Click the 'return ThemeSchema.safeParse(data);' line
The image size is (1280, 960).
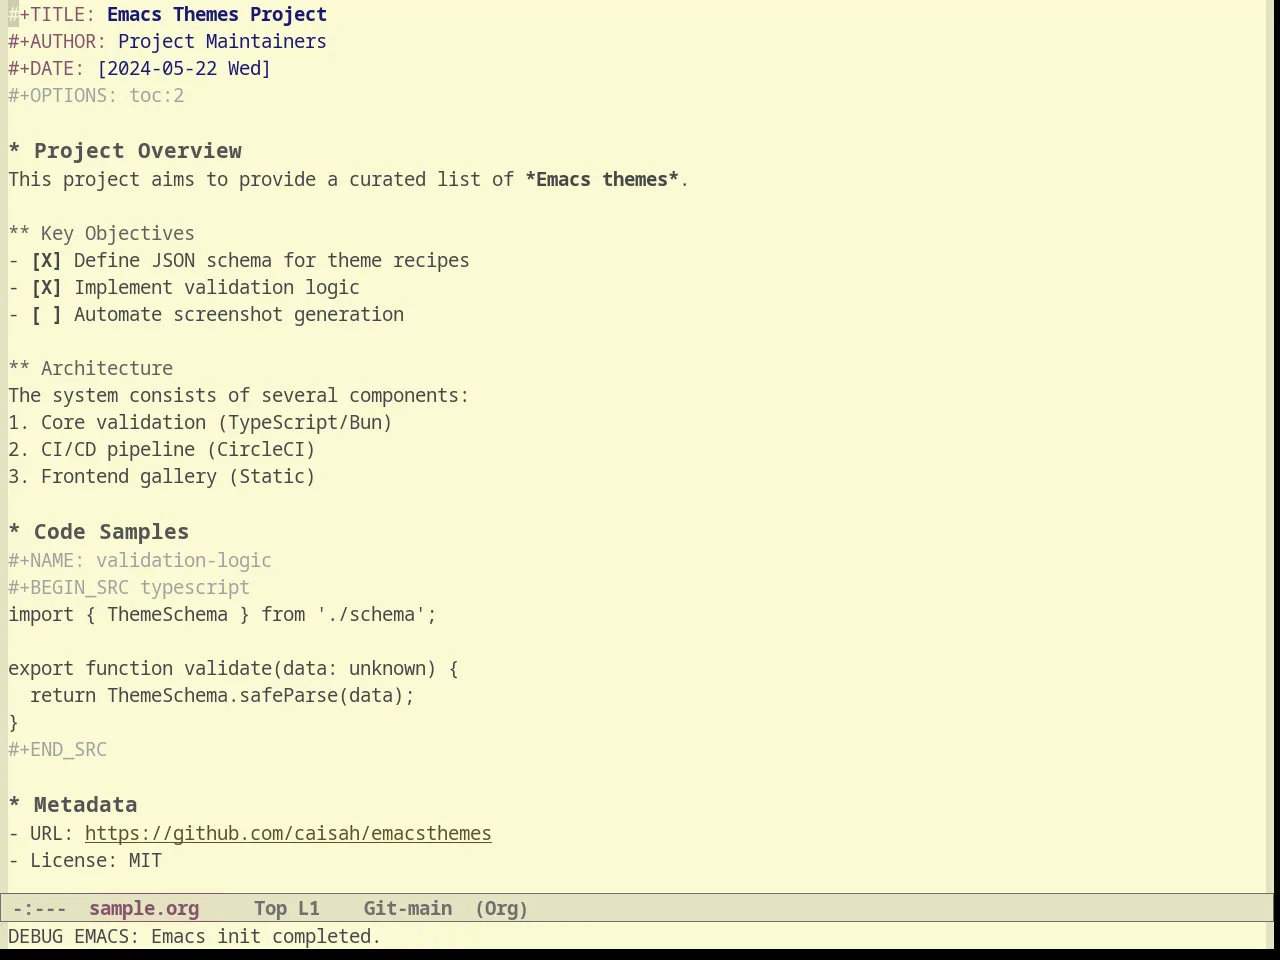tap(222, 696)
